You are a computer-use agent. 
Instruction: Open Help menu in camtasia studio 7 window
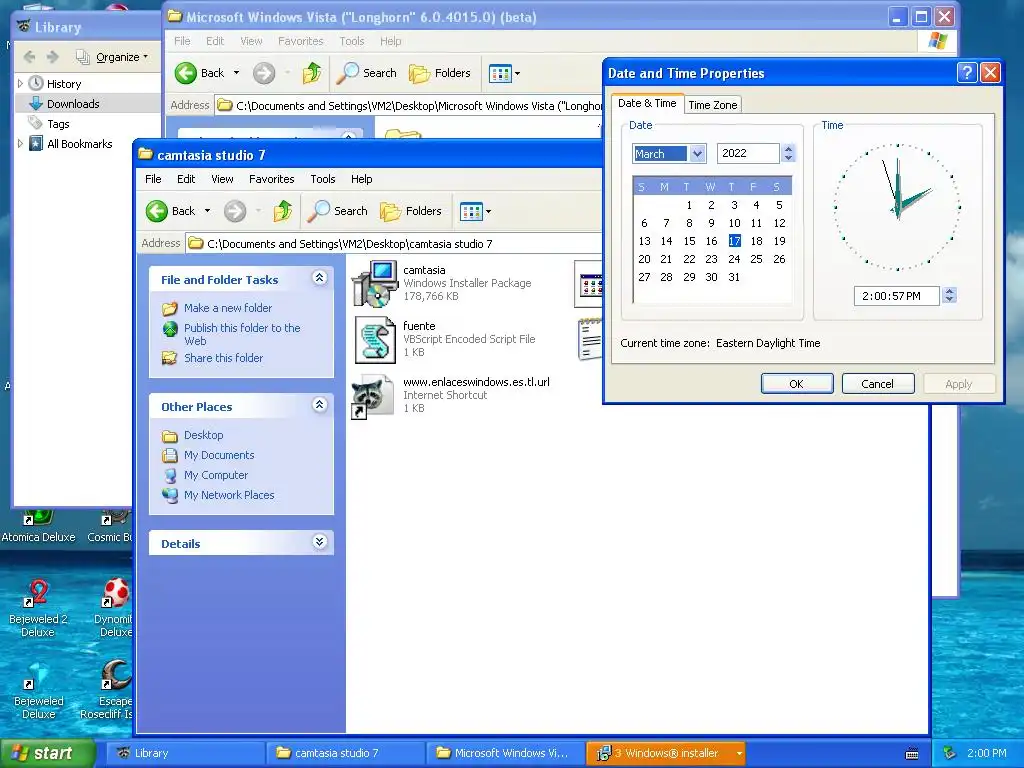tap(361, 179)
